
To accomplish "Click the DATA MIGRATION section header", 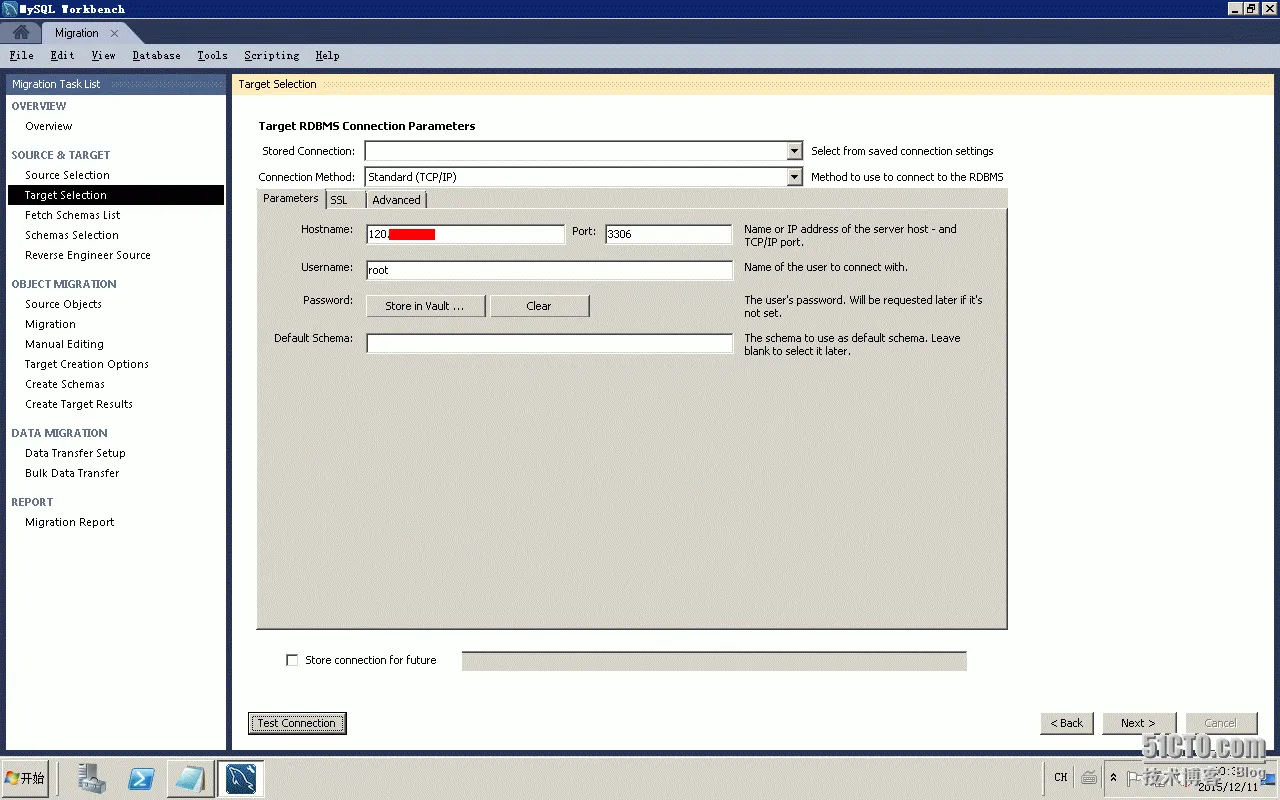I will [x=59, y=433].
